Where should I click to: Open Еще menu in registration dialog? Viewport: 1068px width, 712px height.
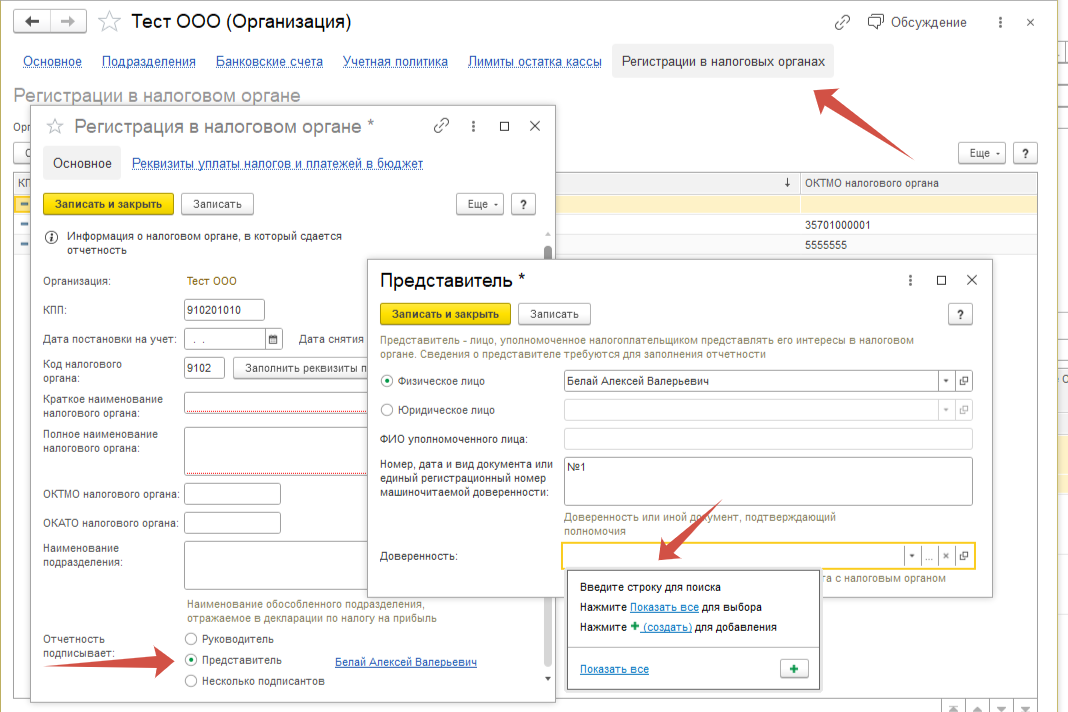(479, 204)
